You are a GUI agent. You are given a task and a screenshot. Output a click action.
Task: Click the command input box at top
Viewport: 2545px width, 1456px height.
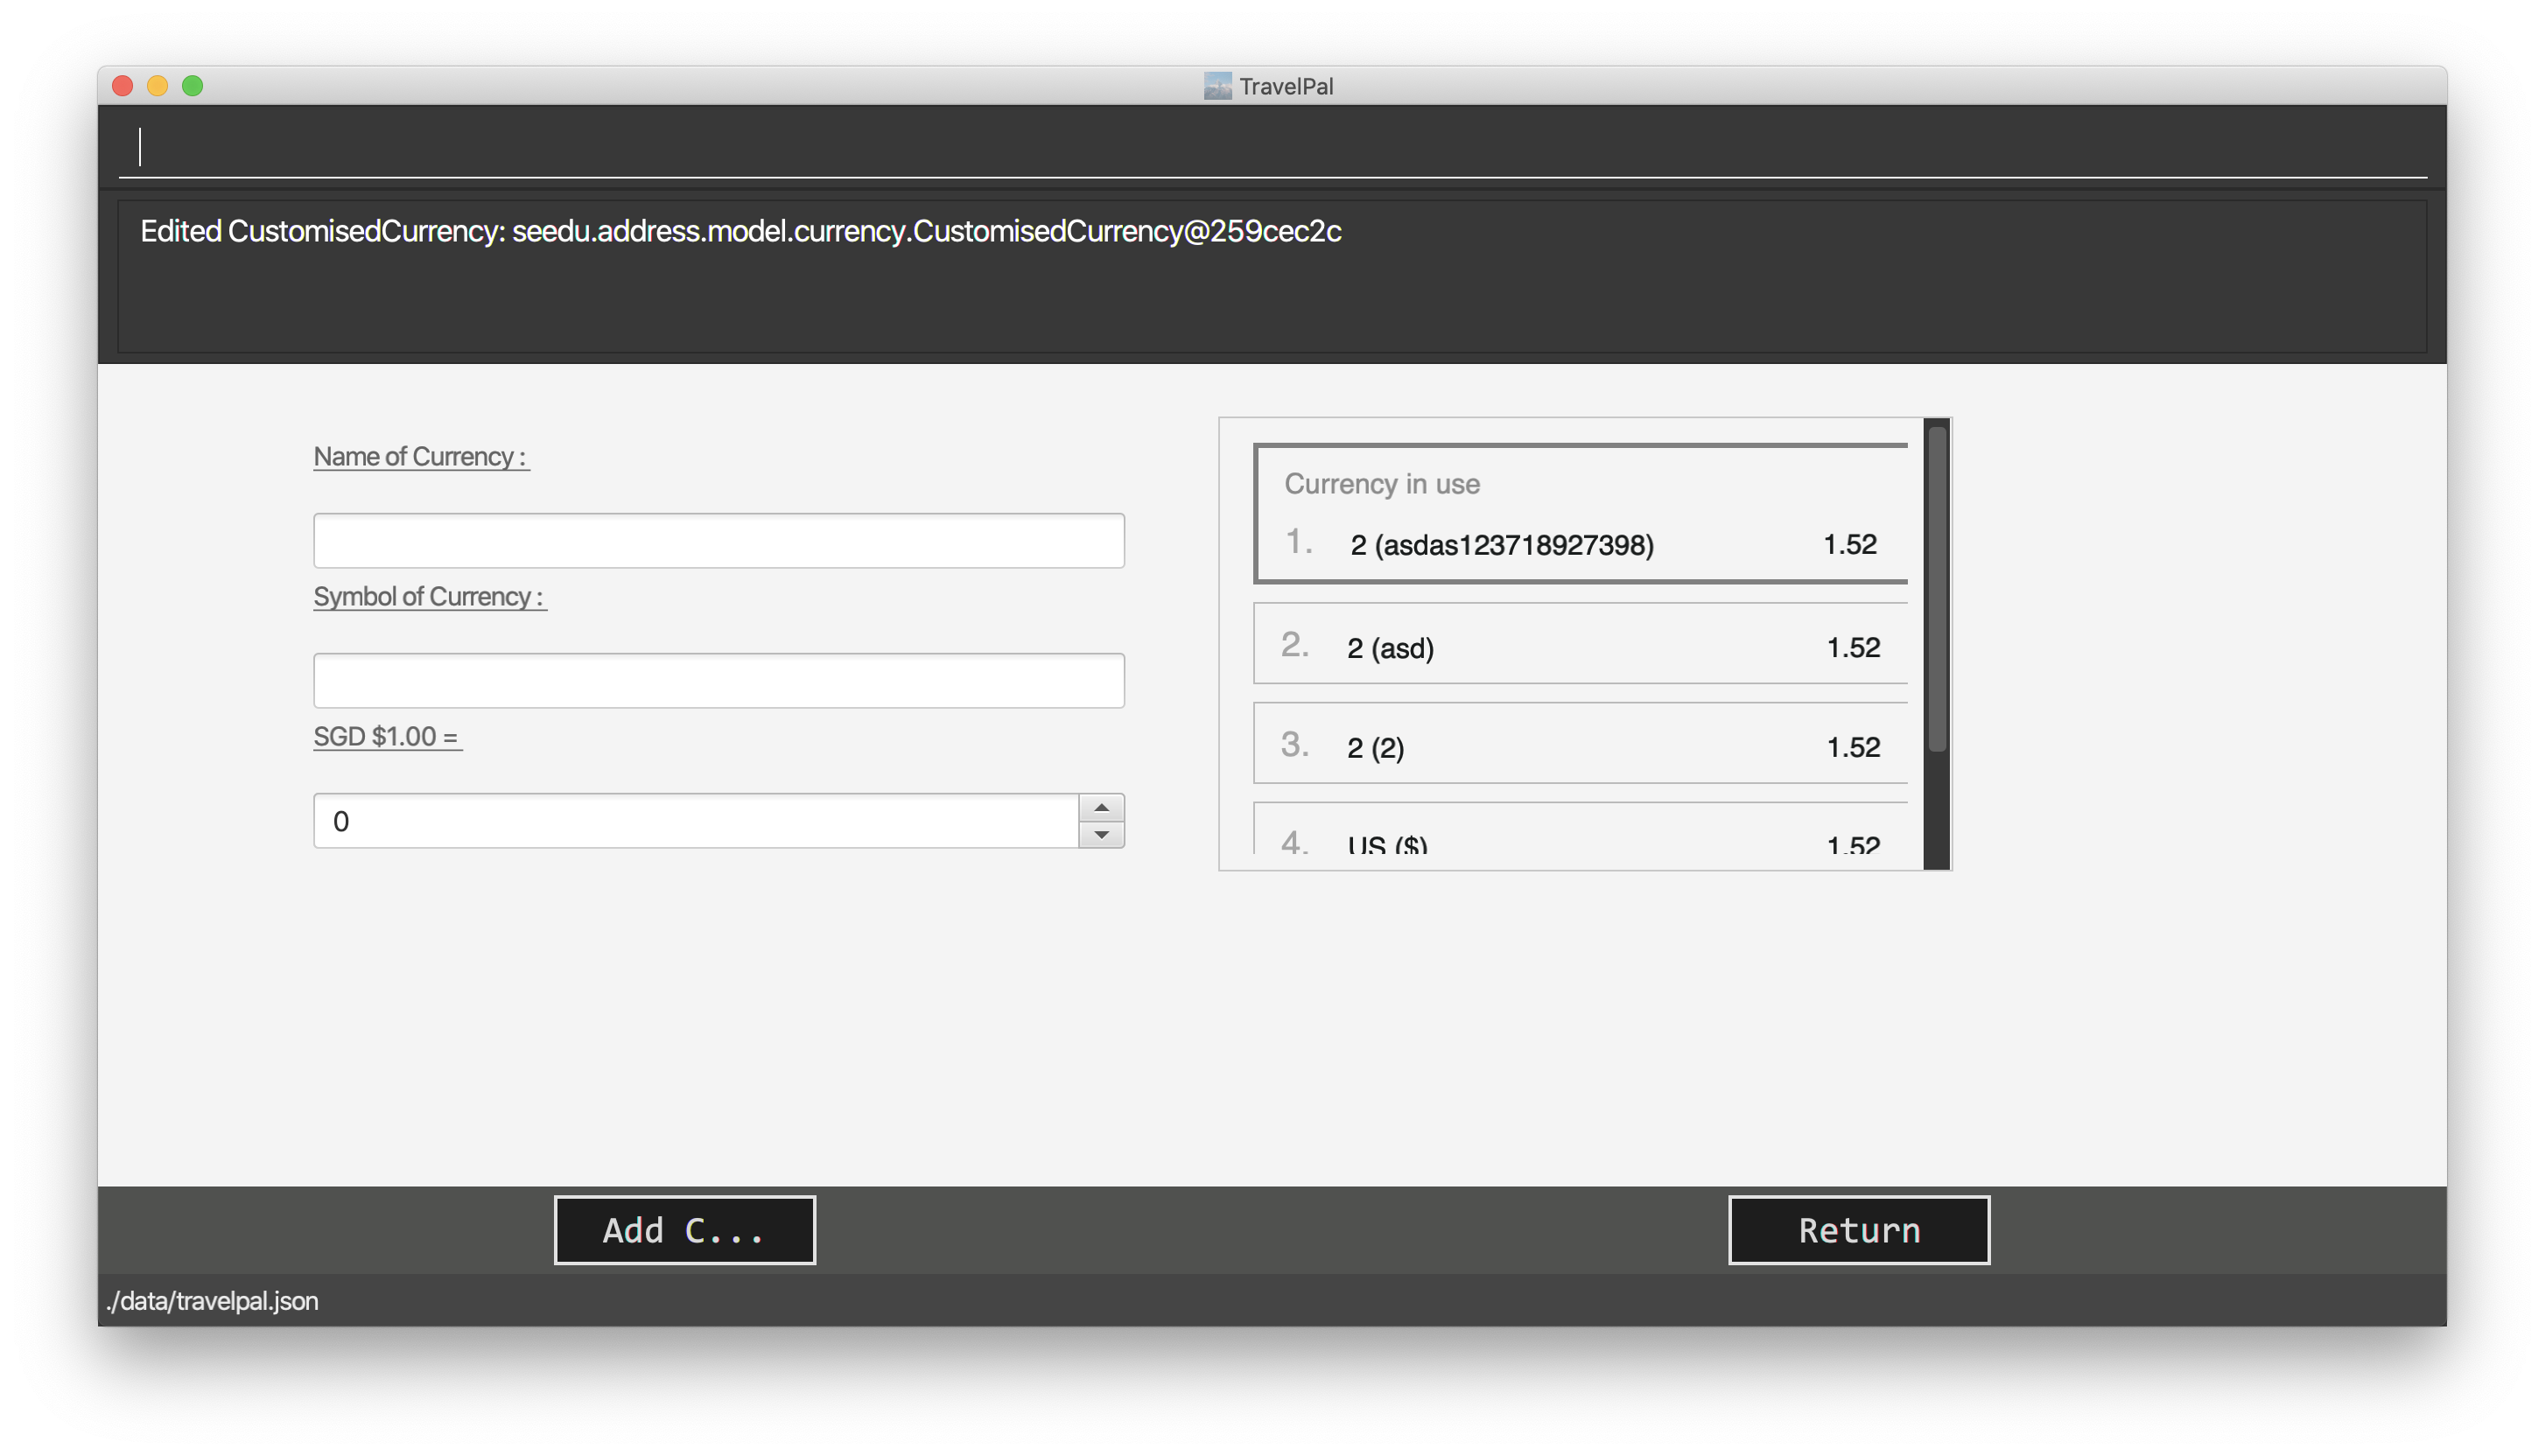[1270, 147]
